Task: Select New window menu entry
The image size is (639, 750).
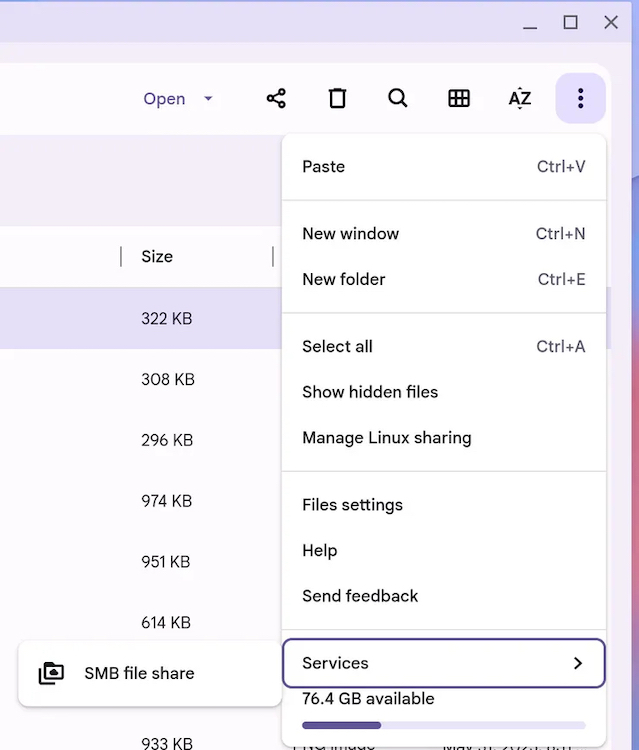Action: tap(351, 234)
